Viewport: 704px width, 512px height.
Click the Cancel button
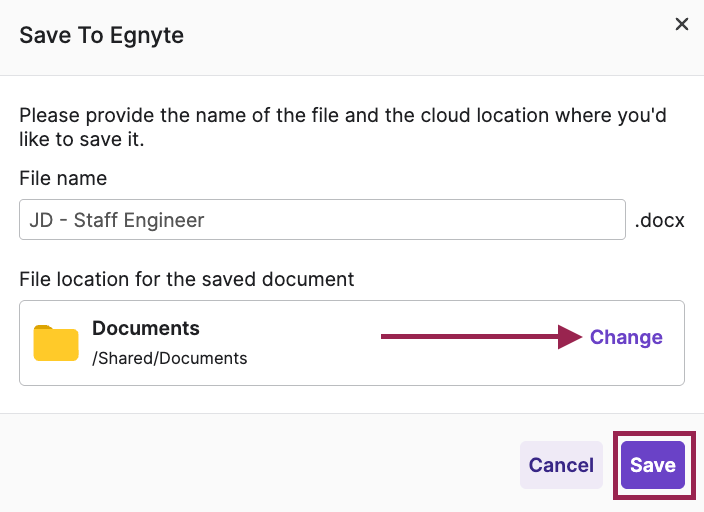coord(561,465)
